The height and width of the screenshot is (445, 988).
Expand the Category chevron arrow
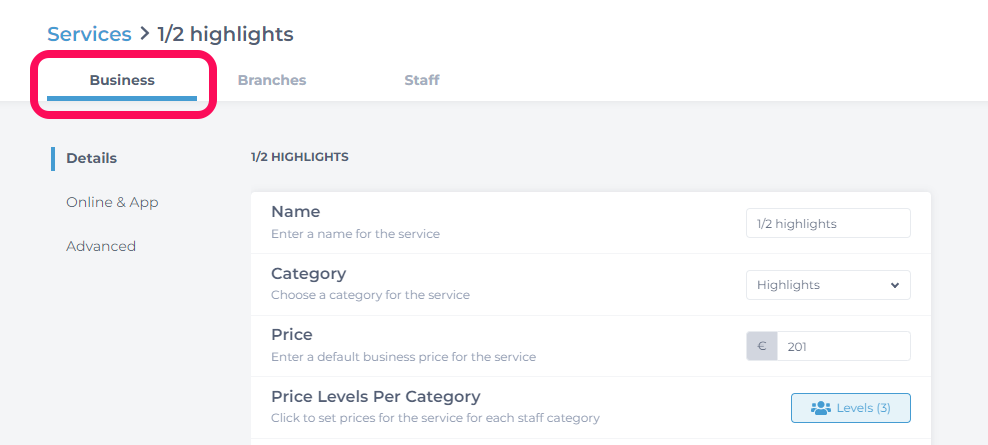coord(895,285)
